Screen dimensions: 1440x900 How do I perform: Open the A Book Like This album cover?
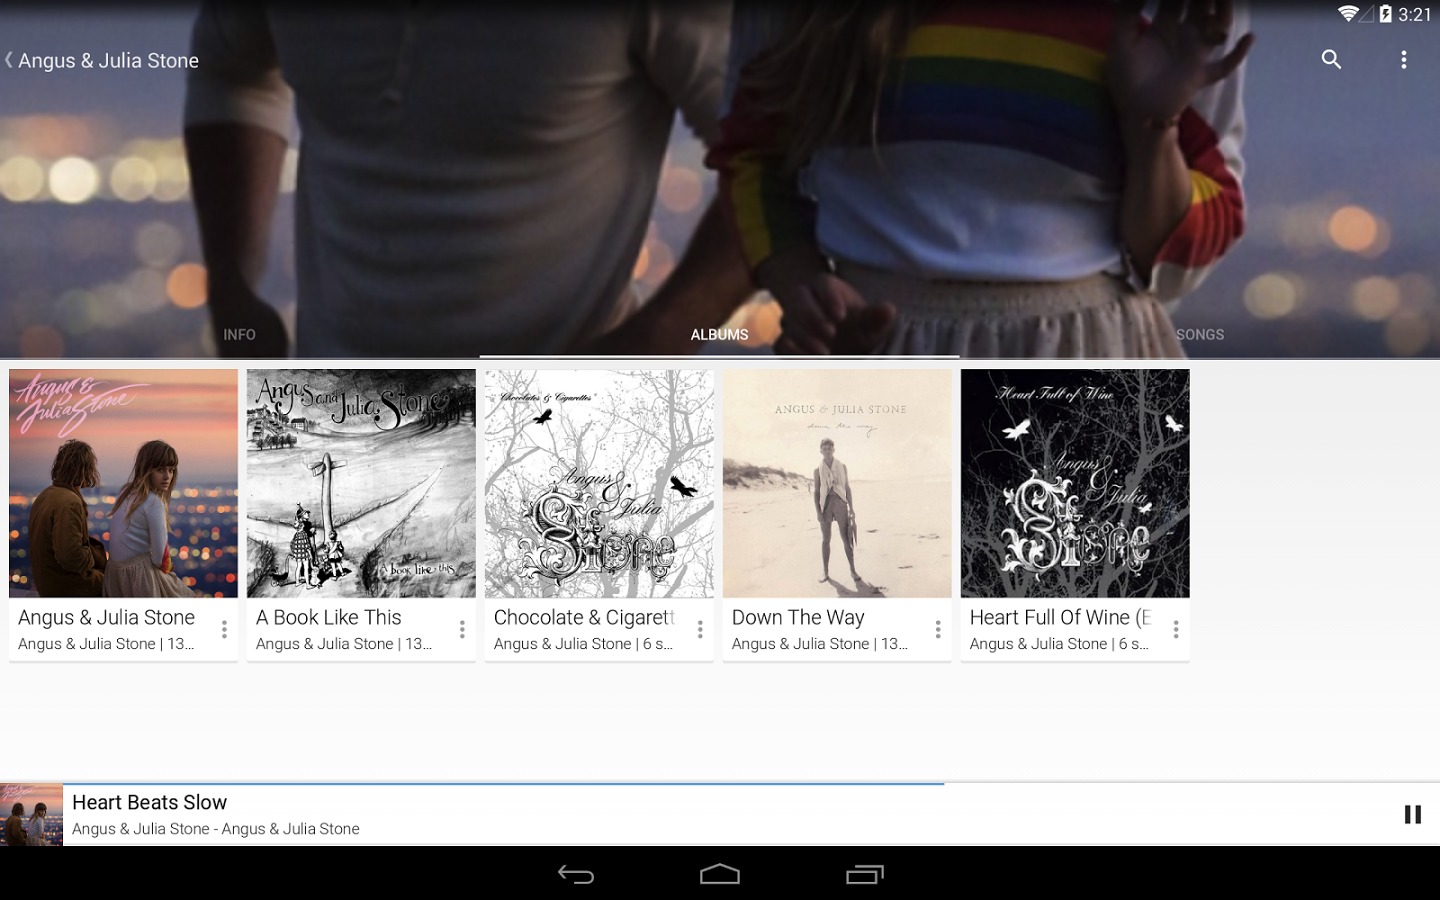[x=361, y=483]
